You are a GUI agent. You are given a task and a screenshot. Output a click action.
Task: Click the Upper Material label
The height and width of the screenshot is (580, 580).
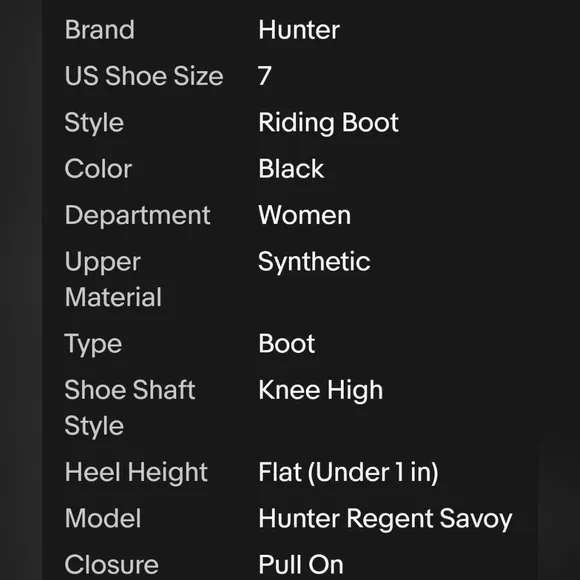[x=113, y=279]
